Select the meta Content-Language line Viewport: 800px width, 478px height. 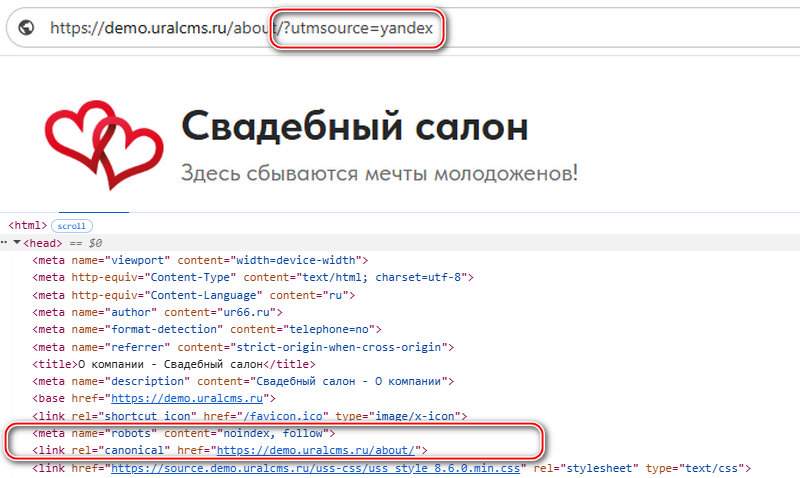point(193,295)
